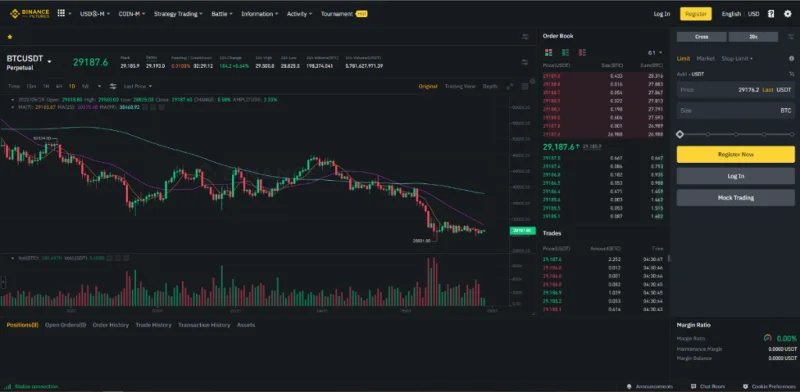
Task: Open more chart intervals dropdown arrow
Action: tap(99, 86)
